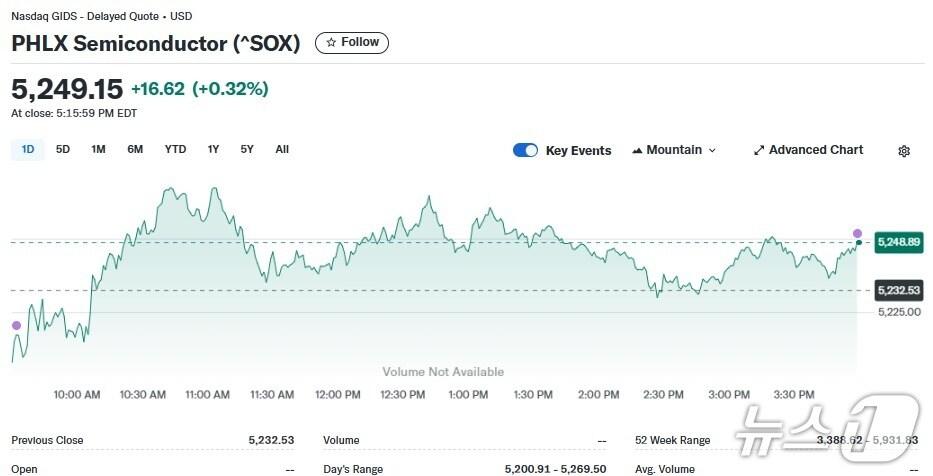
Task: Select the YTD range tab
Action: pos(175,149)
